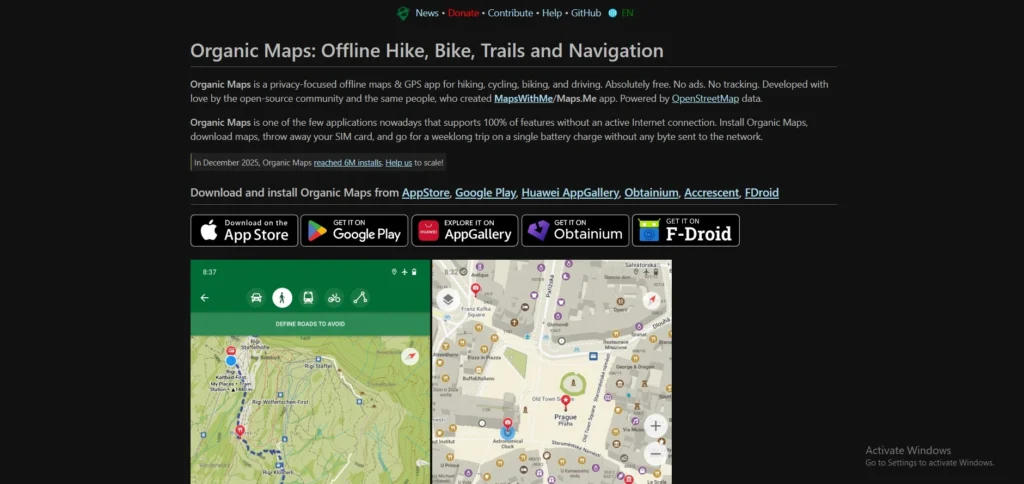Click the blue location dot on hiking map
Image resolution: width=1024 pixels, height=484 pixels.
click(x=231, y=361)
